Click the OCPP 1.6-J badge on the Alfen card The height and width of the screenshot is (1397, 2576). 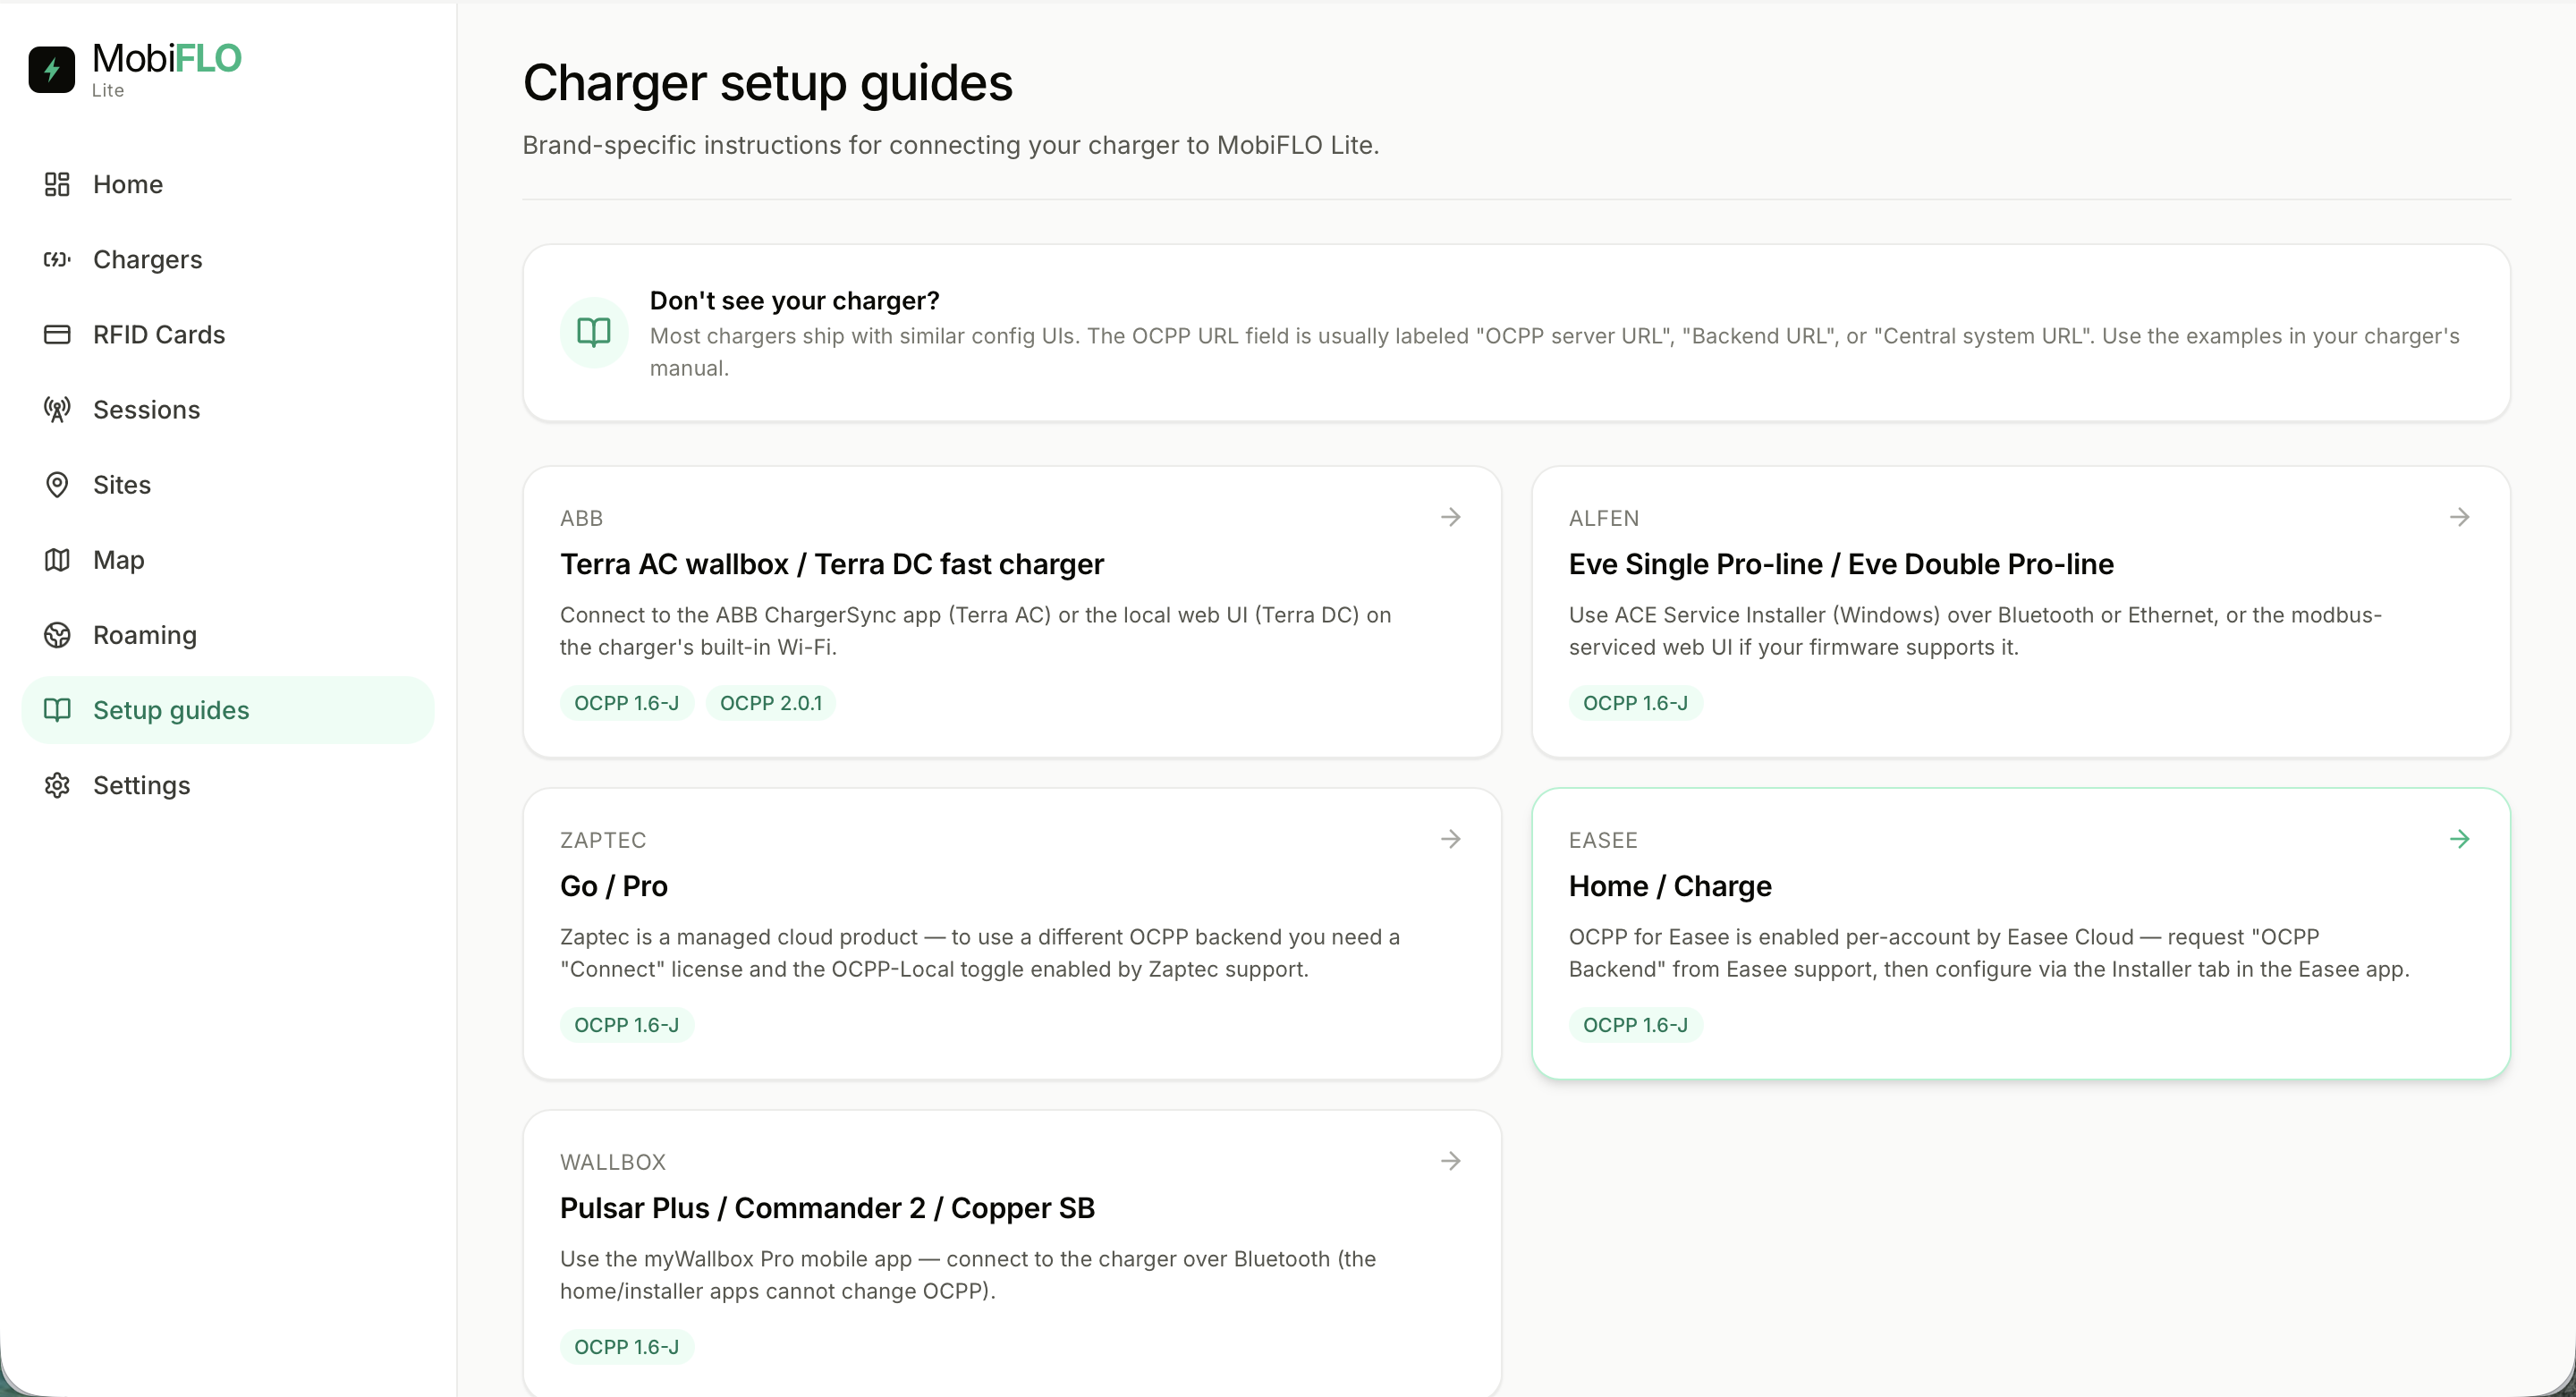pyautogui.click(x=1635, y=703)
